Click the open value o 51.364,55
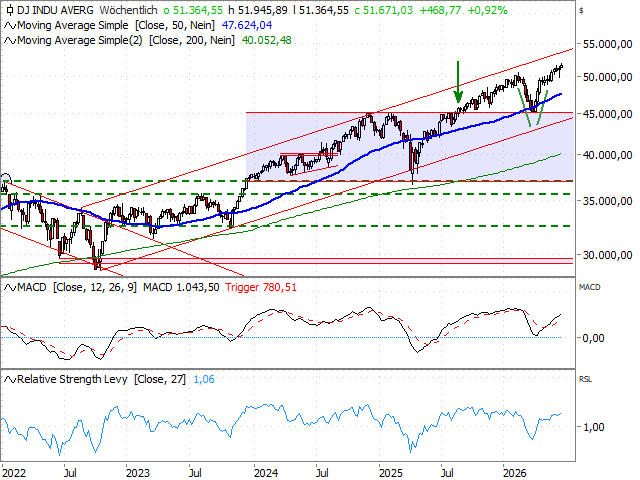This screenshot has height=480, width=640. tap(193, 10)
